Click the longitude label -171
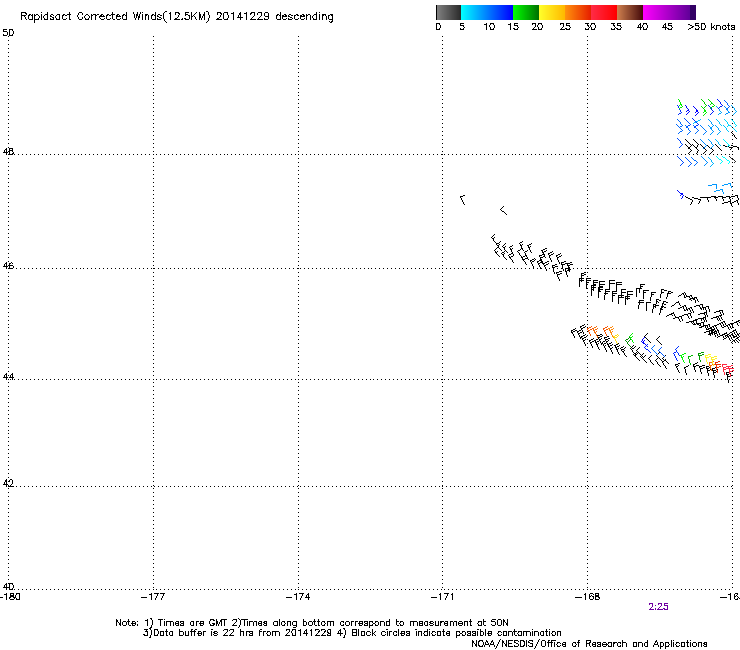The width and height of the screenshot is (740, 650). tap(442, 597)
